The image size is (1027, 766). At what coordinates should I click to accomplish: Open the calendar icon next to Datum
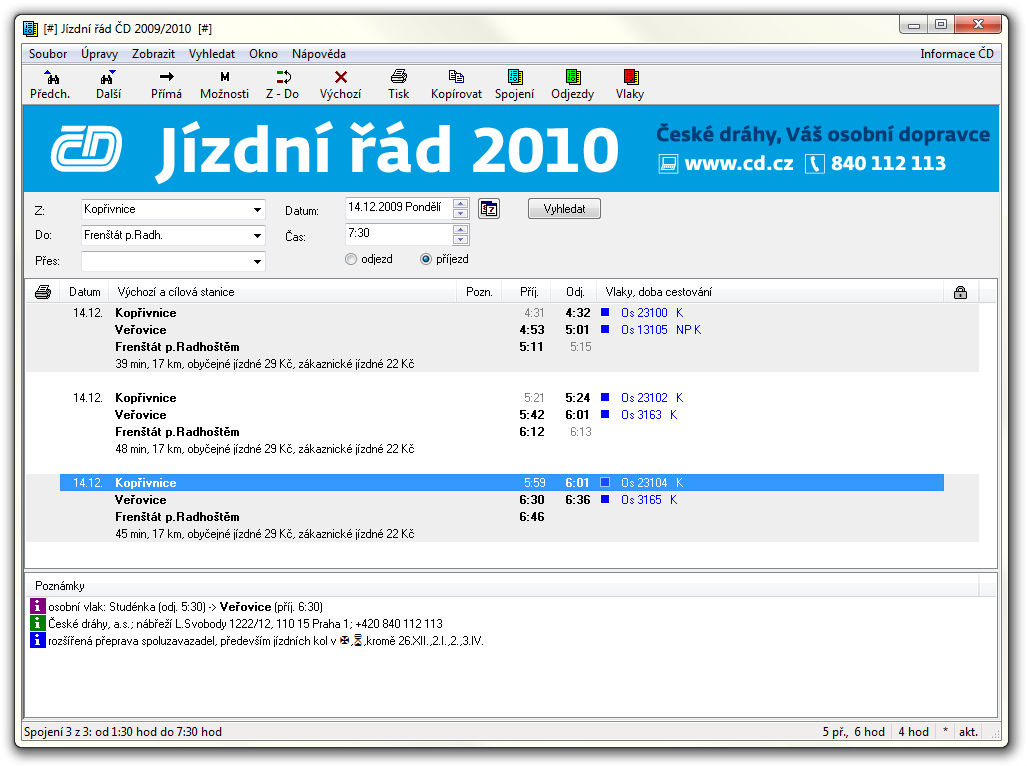click(489, 209)
